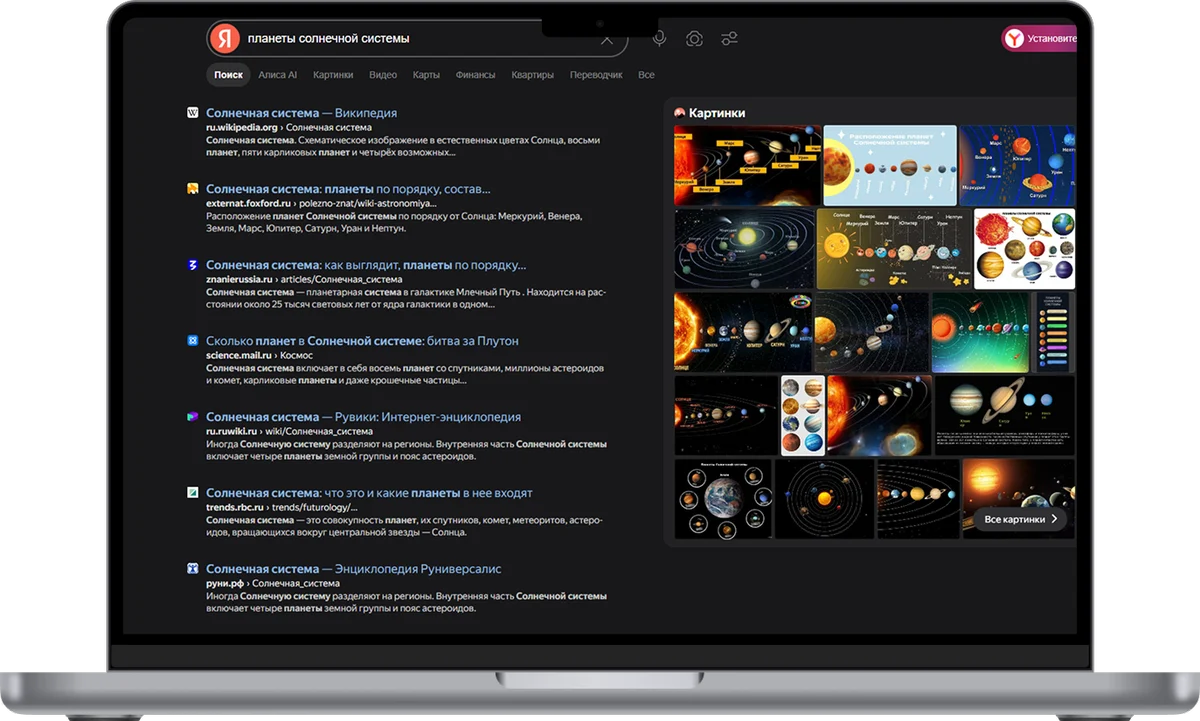Viewport: 1200px width, 721px height.
Task: Open the Финансы tab
Action: click(475, 75)
